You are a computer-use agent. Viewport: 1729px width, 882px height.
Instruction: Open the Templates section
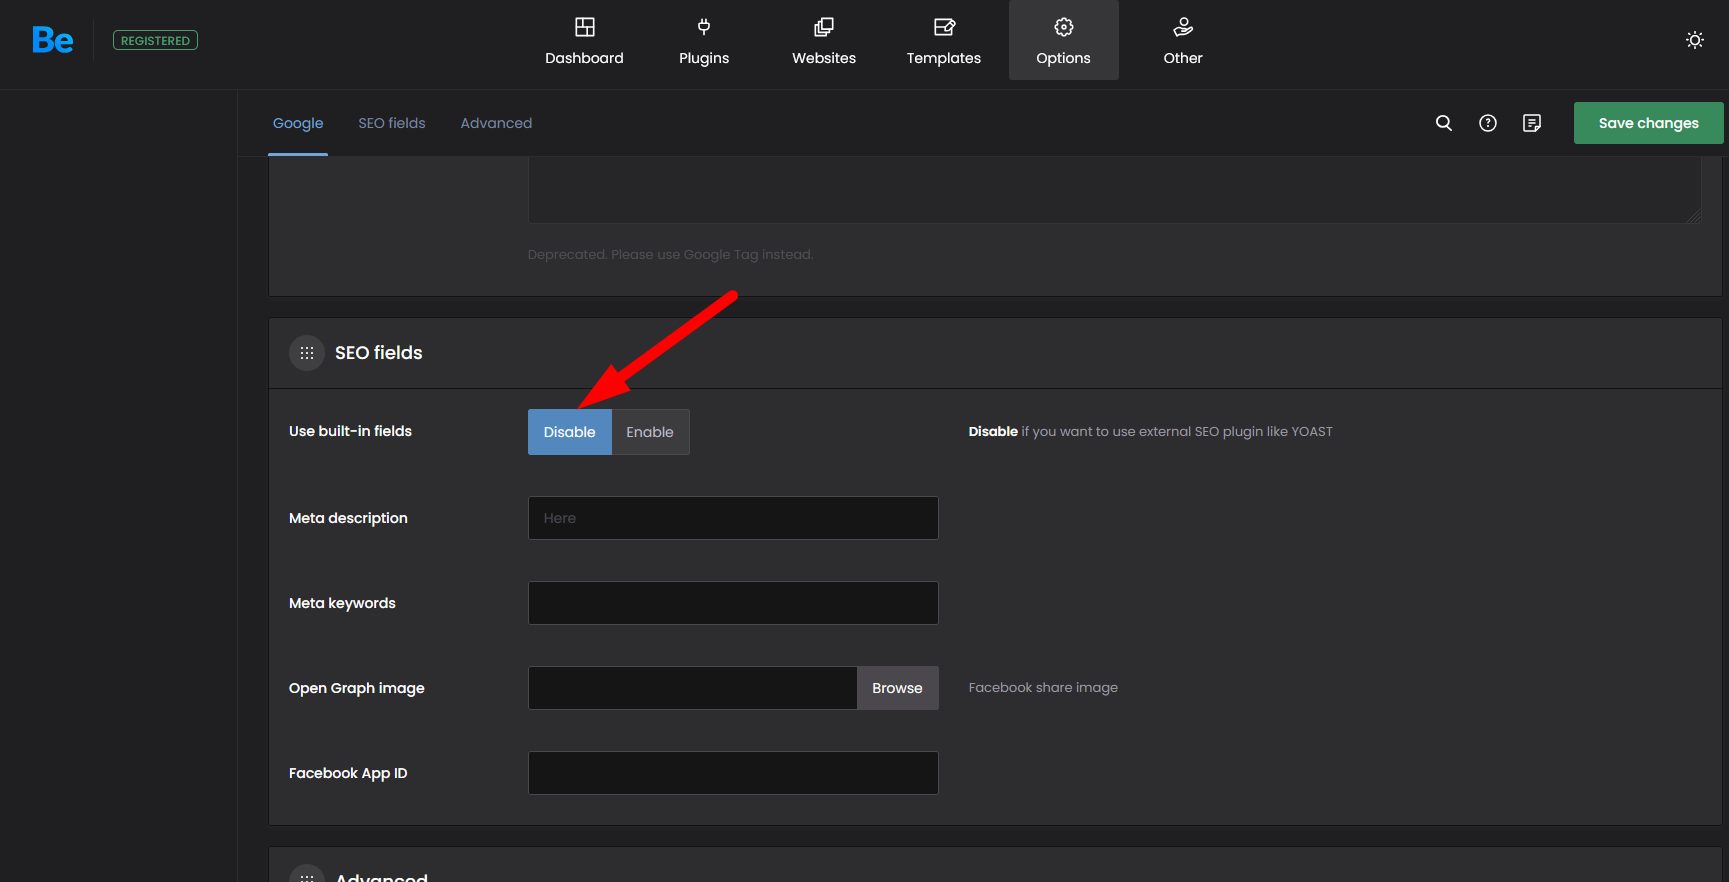tap(943, 41)
